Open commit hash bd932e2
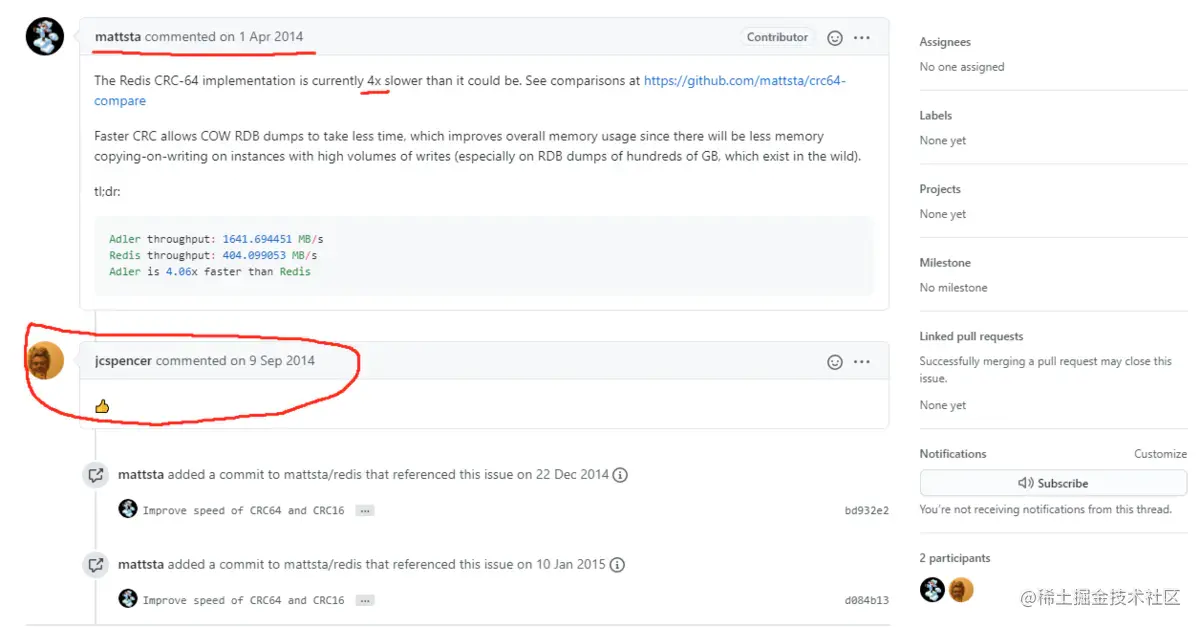 pyautogui.click(x=866, y=511)
